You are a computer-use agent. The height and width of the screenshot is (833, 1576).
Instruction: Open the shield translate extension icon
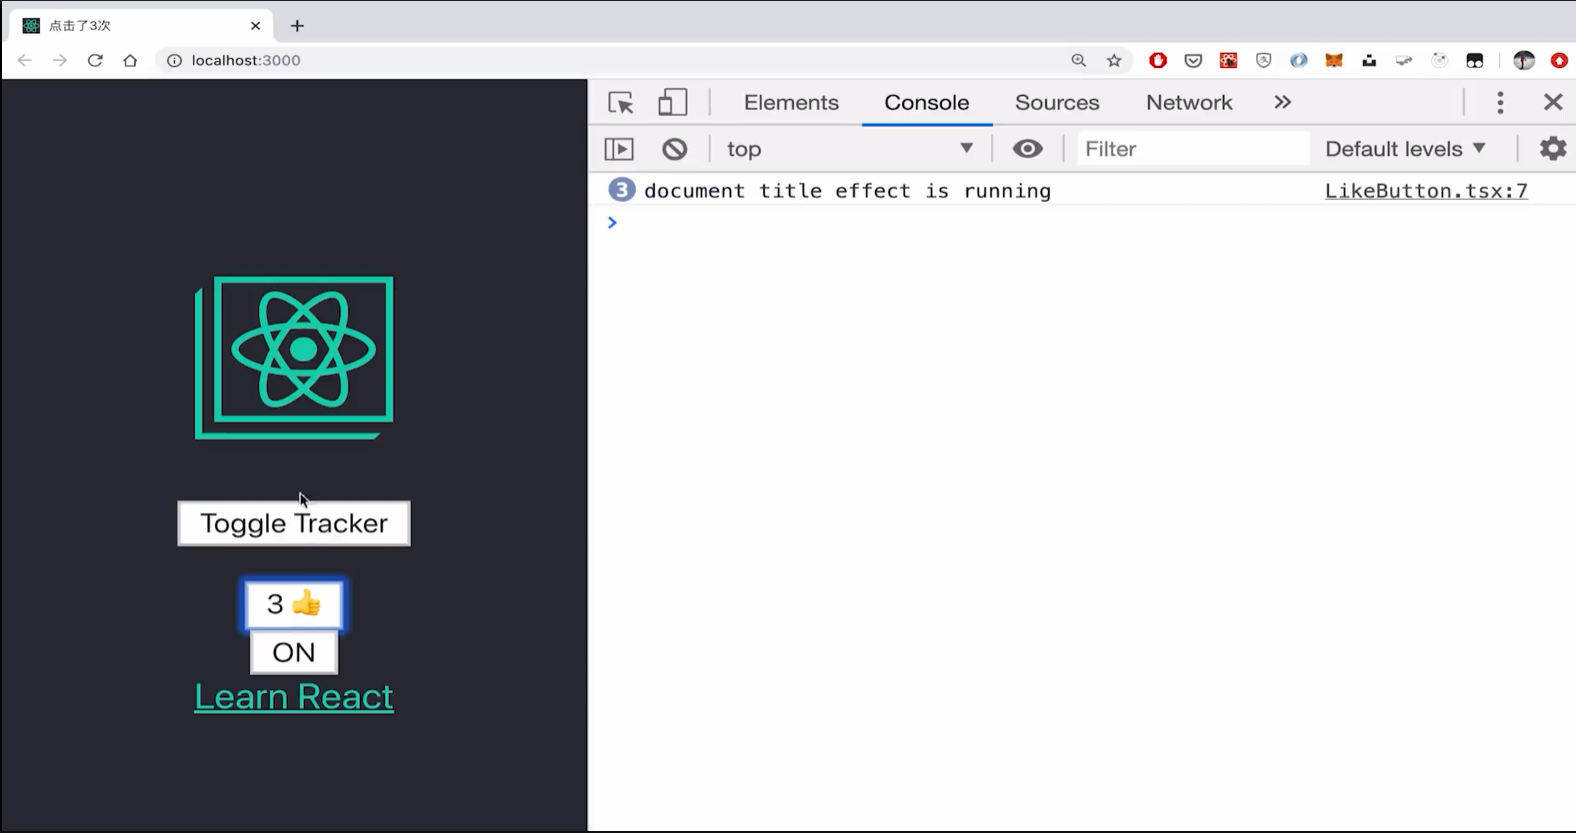tap(1263, 60)
